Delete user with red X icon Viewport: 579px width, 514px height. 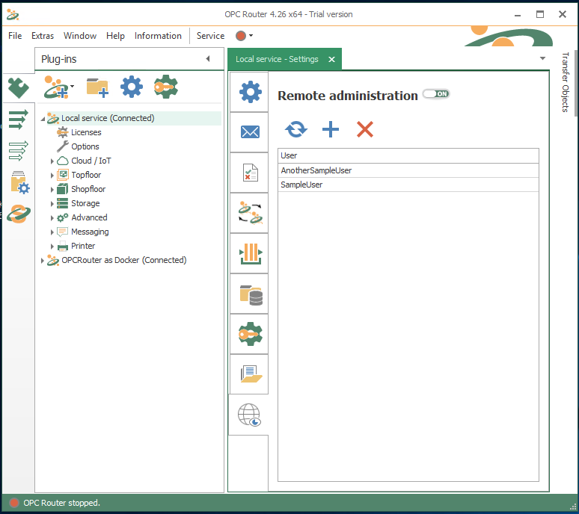tap(365, 129)
